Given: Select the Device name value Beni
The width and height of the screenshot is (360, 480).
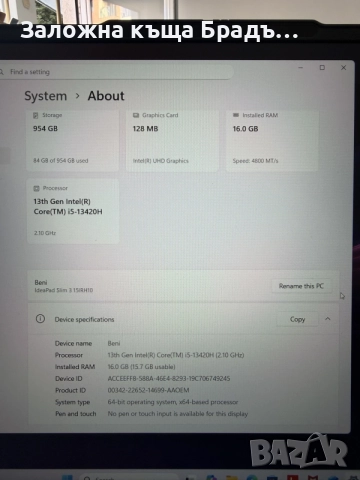Looking at the screenshot, I should (114, 343).
